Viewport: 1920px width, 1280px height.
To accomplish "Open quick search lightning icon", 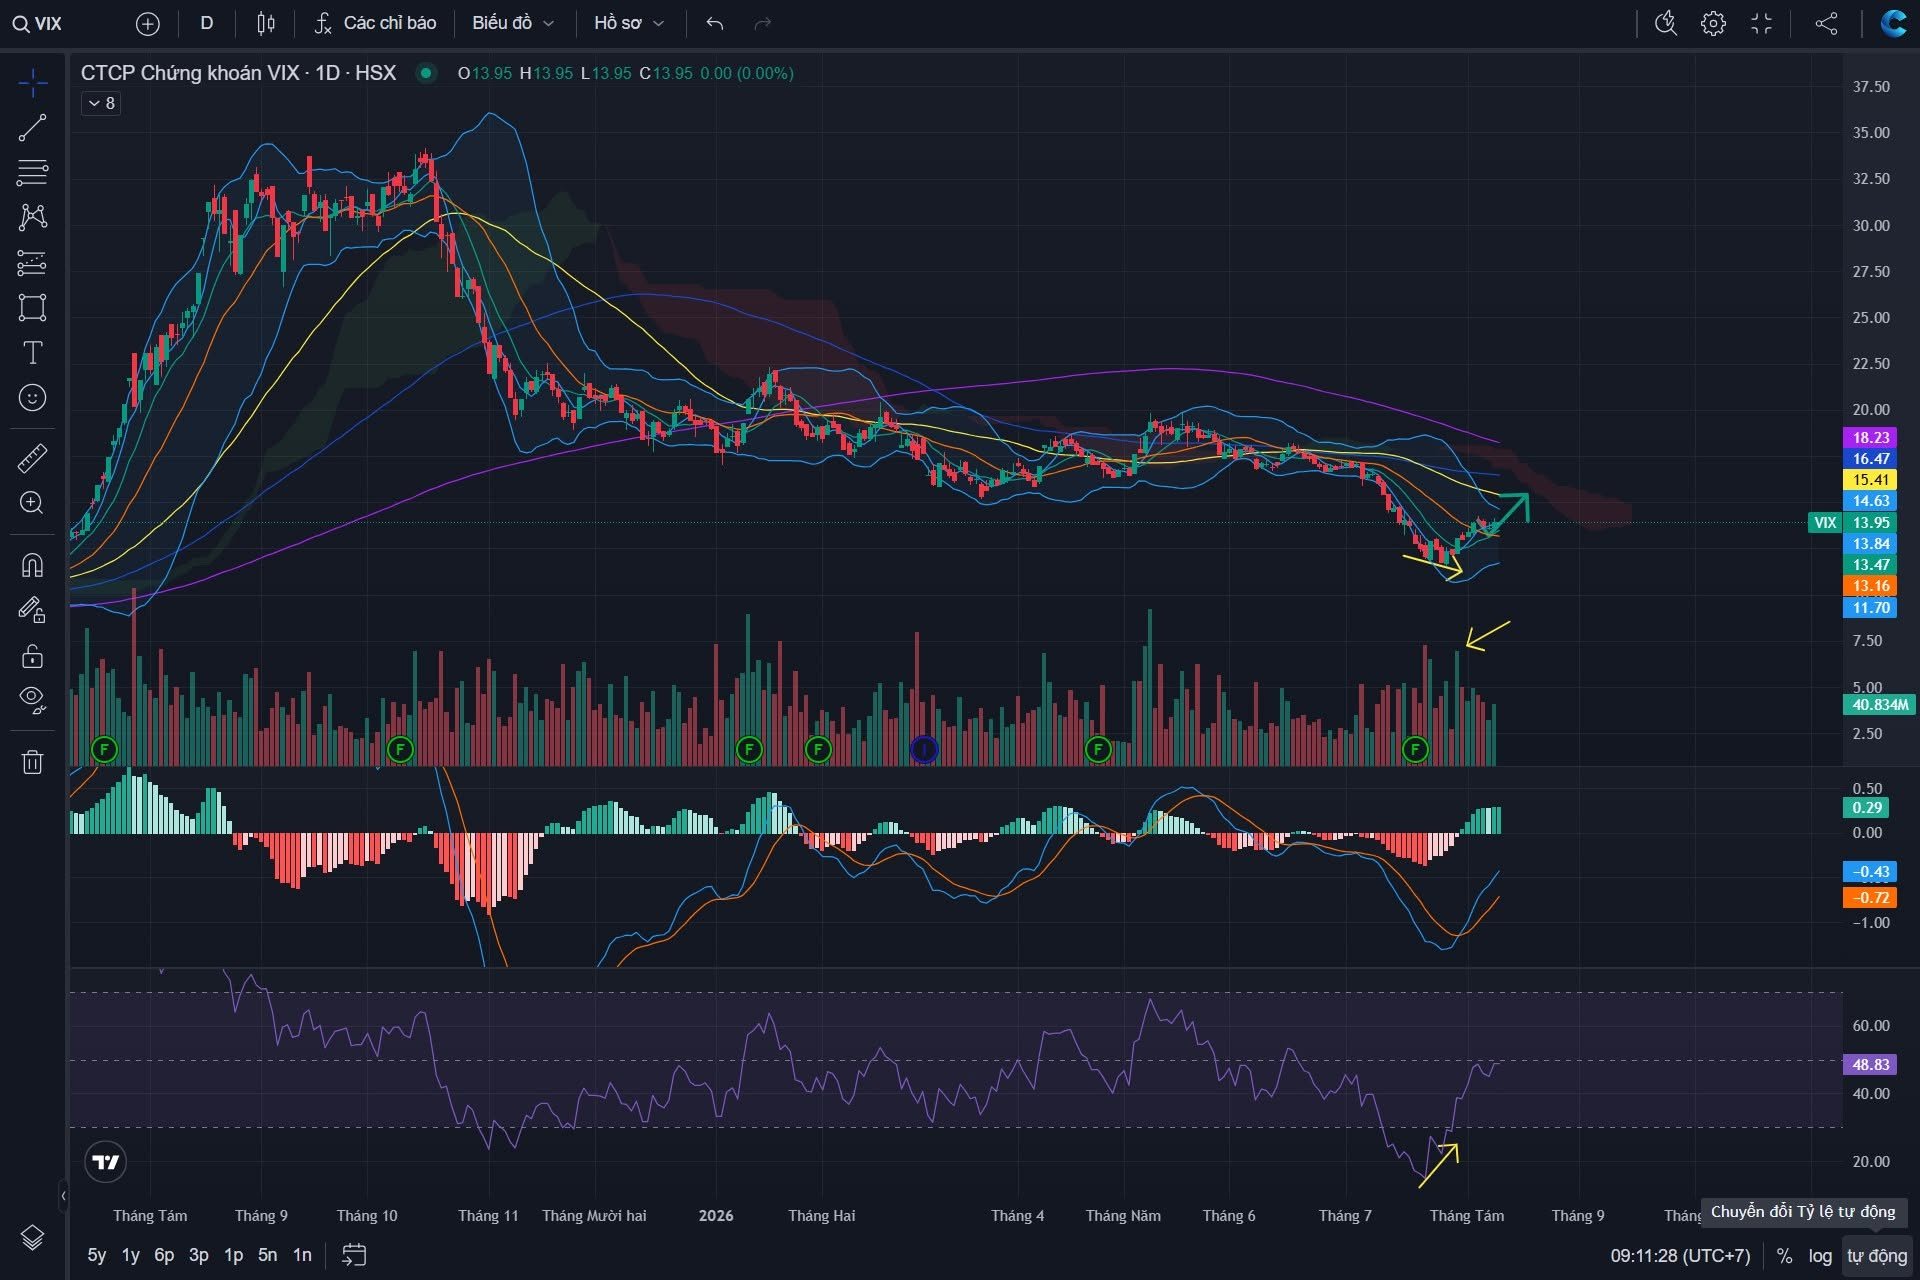I will 1665,24.
